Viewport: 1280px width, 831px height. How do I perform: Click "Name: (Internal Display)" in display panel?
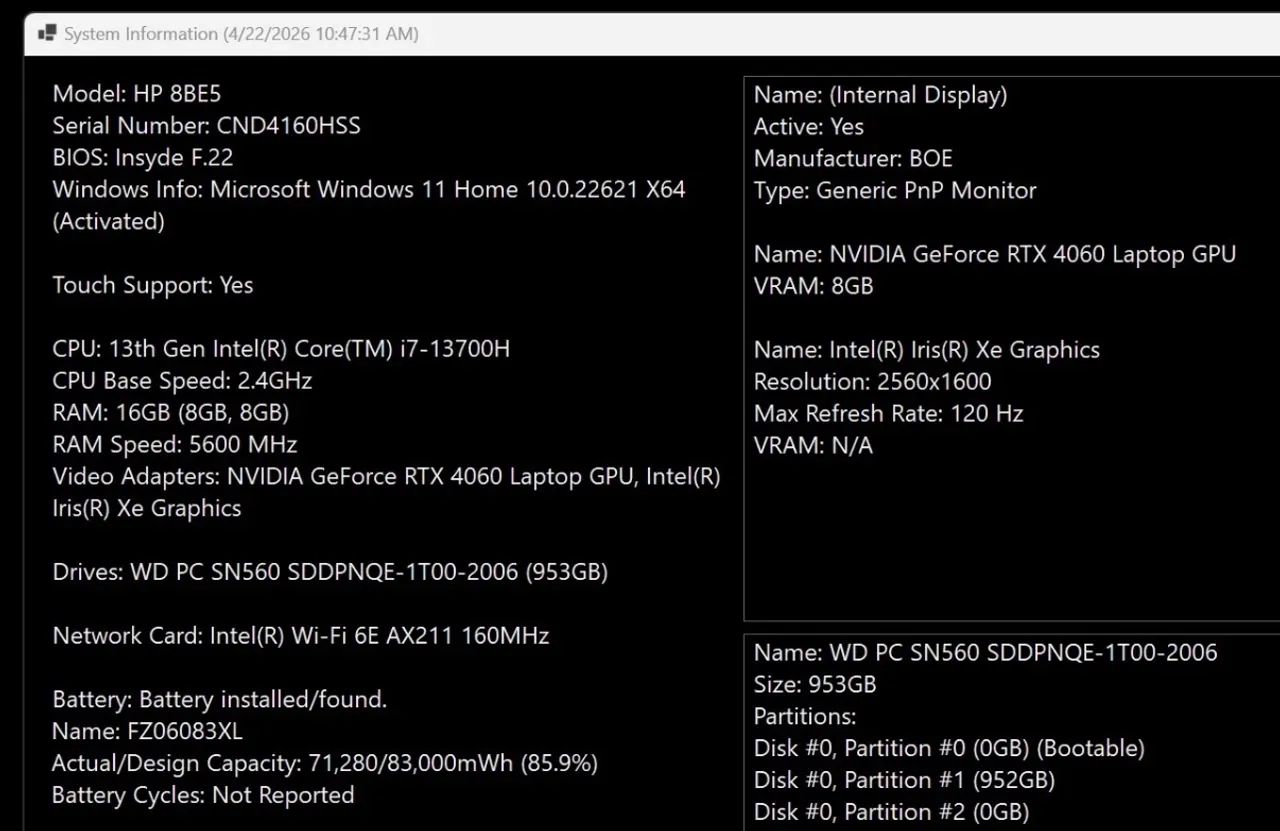pyautogui.click(x=880, y=96)
